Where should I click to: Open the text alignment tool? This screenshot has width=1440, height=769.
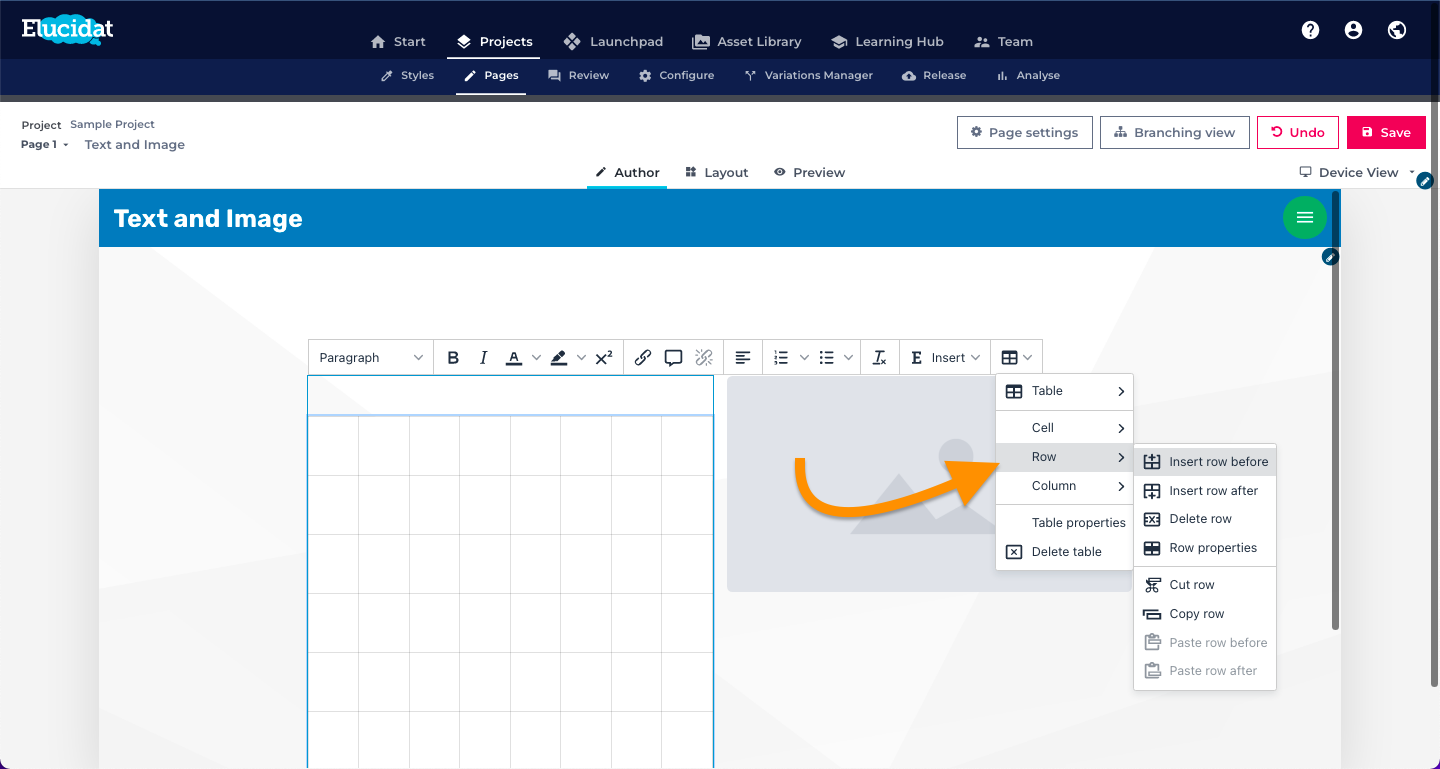pyautogui.click(x=743, y=358)
